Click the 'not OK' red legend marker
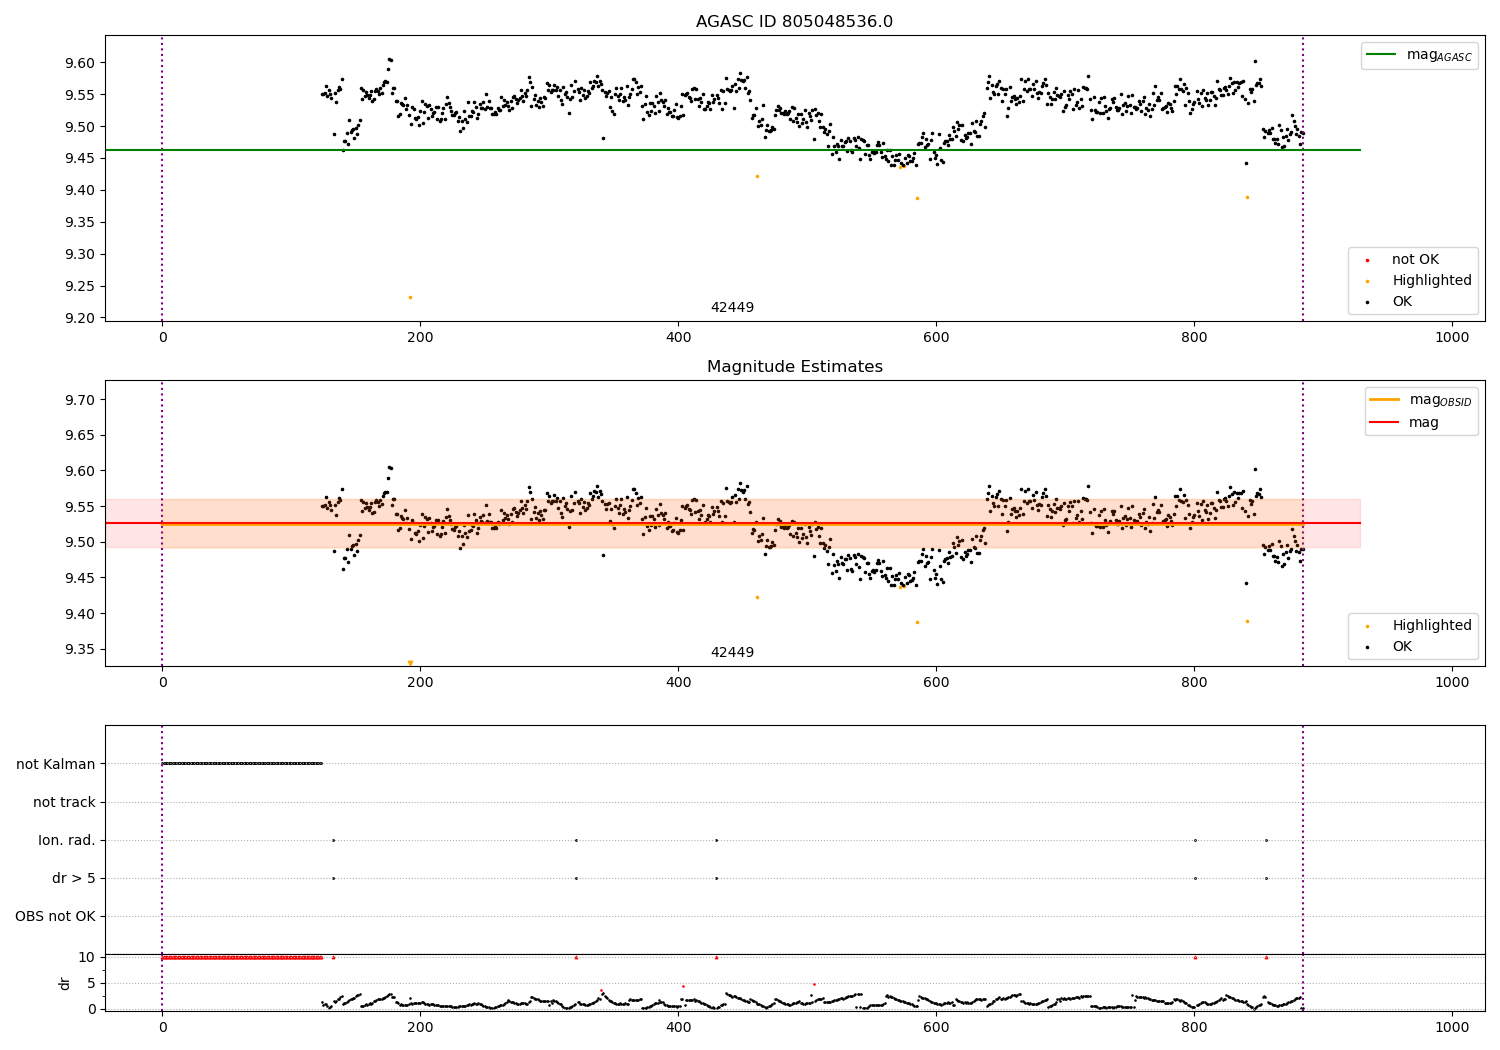Viewport: 1500px width, 1050px height. coord(1367,260)
